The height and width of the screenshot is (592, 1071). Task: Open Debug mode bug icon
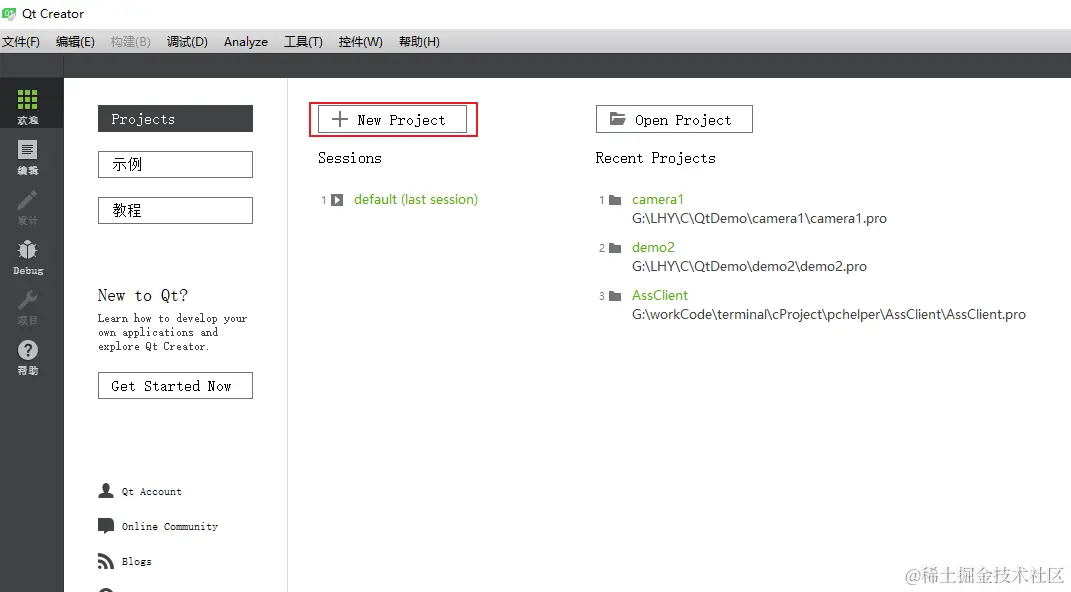point(27,250)
